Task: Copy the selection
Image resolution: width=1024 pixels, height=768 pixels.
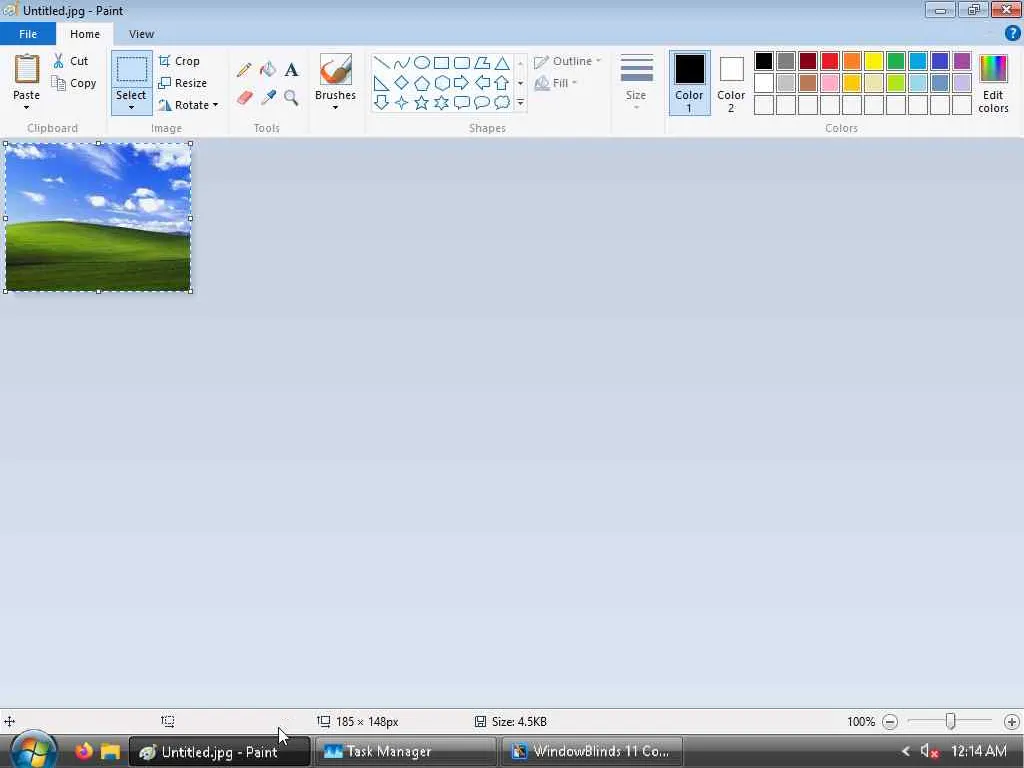Action: [74, 83]
